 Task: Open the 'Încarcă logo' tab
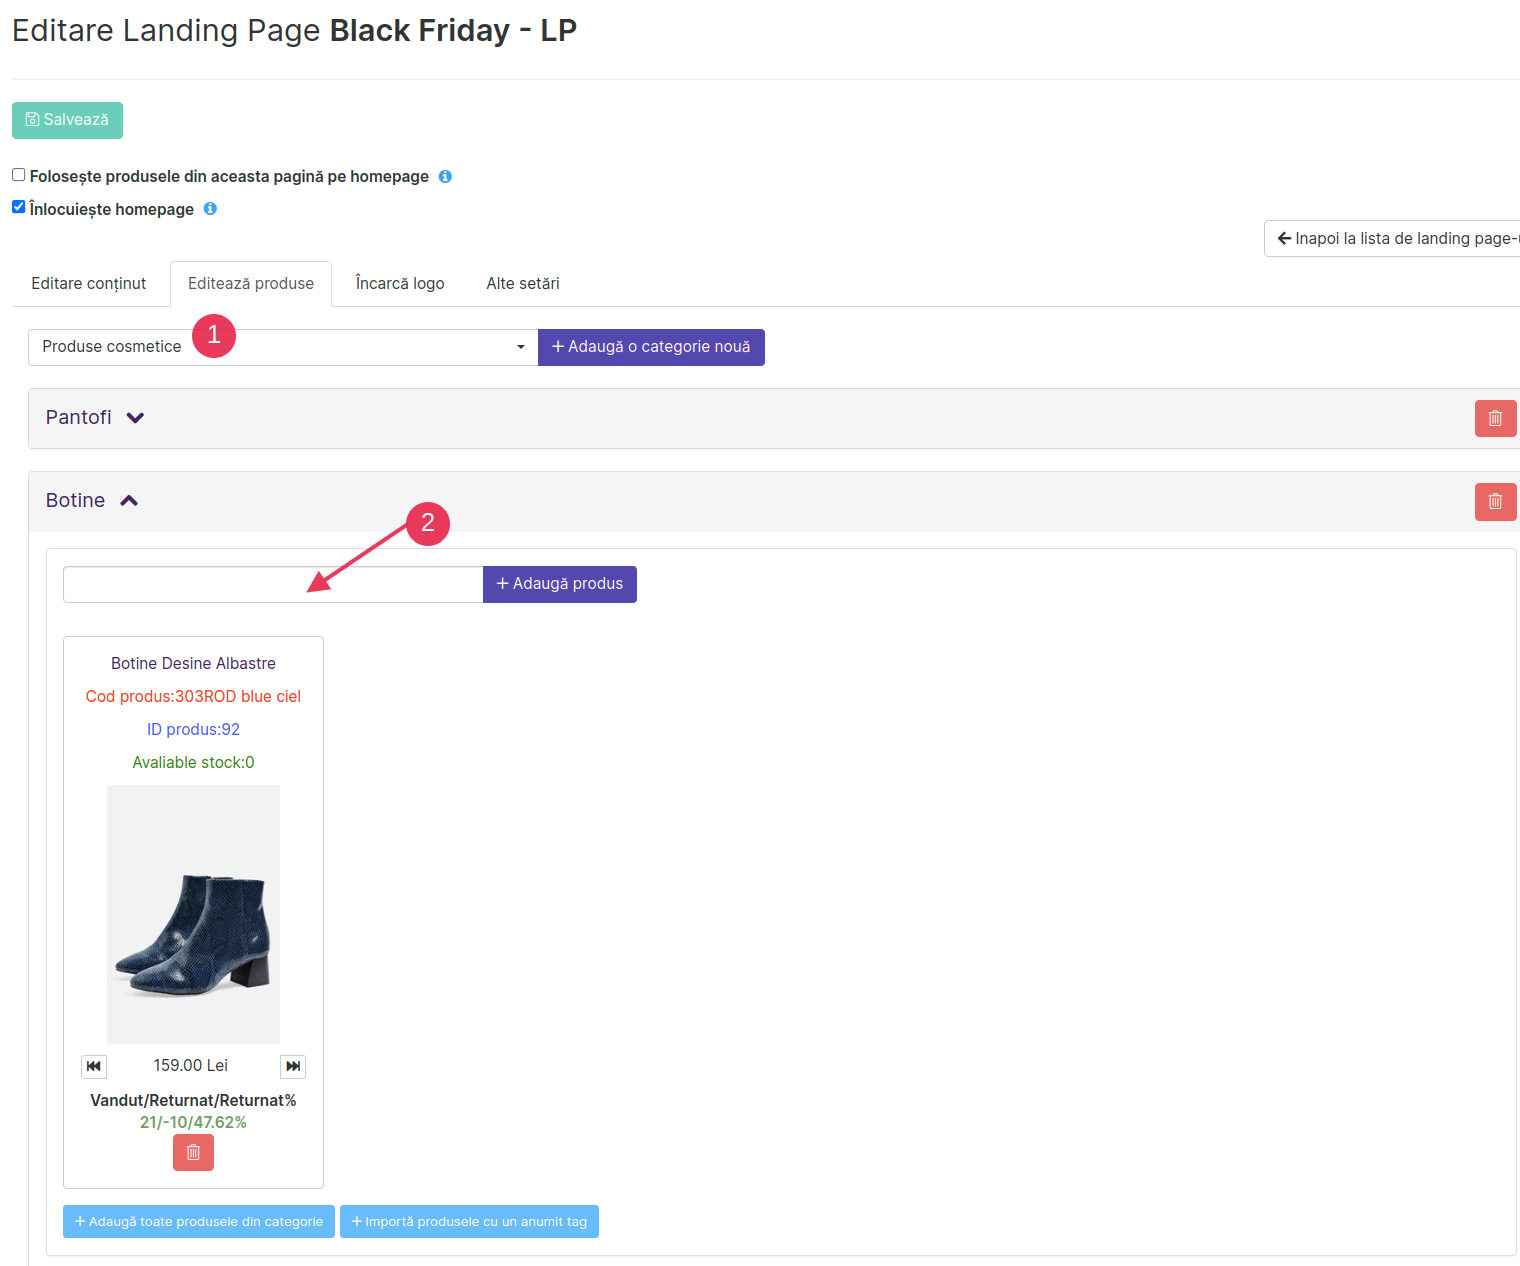(x=400, y=284)
